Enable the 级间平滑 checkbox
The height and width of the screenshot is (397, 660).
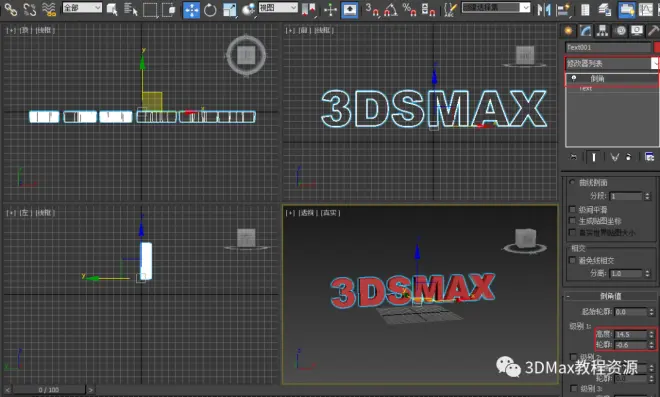point(572,209)
